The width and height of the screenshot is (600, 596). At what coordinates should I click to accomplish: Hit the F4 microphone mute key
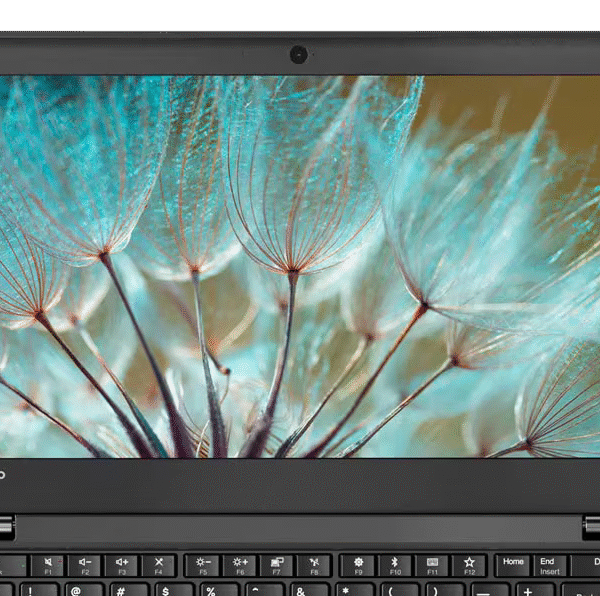pyautogui.click(x=159, y=566)
